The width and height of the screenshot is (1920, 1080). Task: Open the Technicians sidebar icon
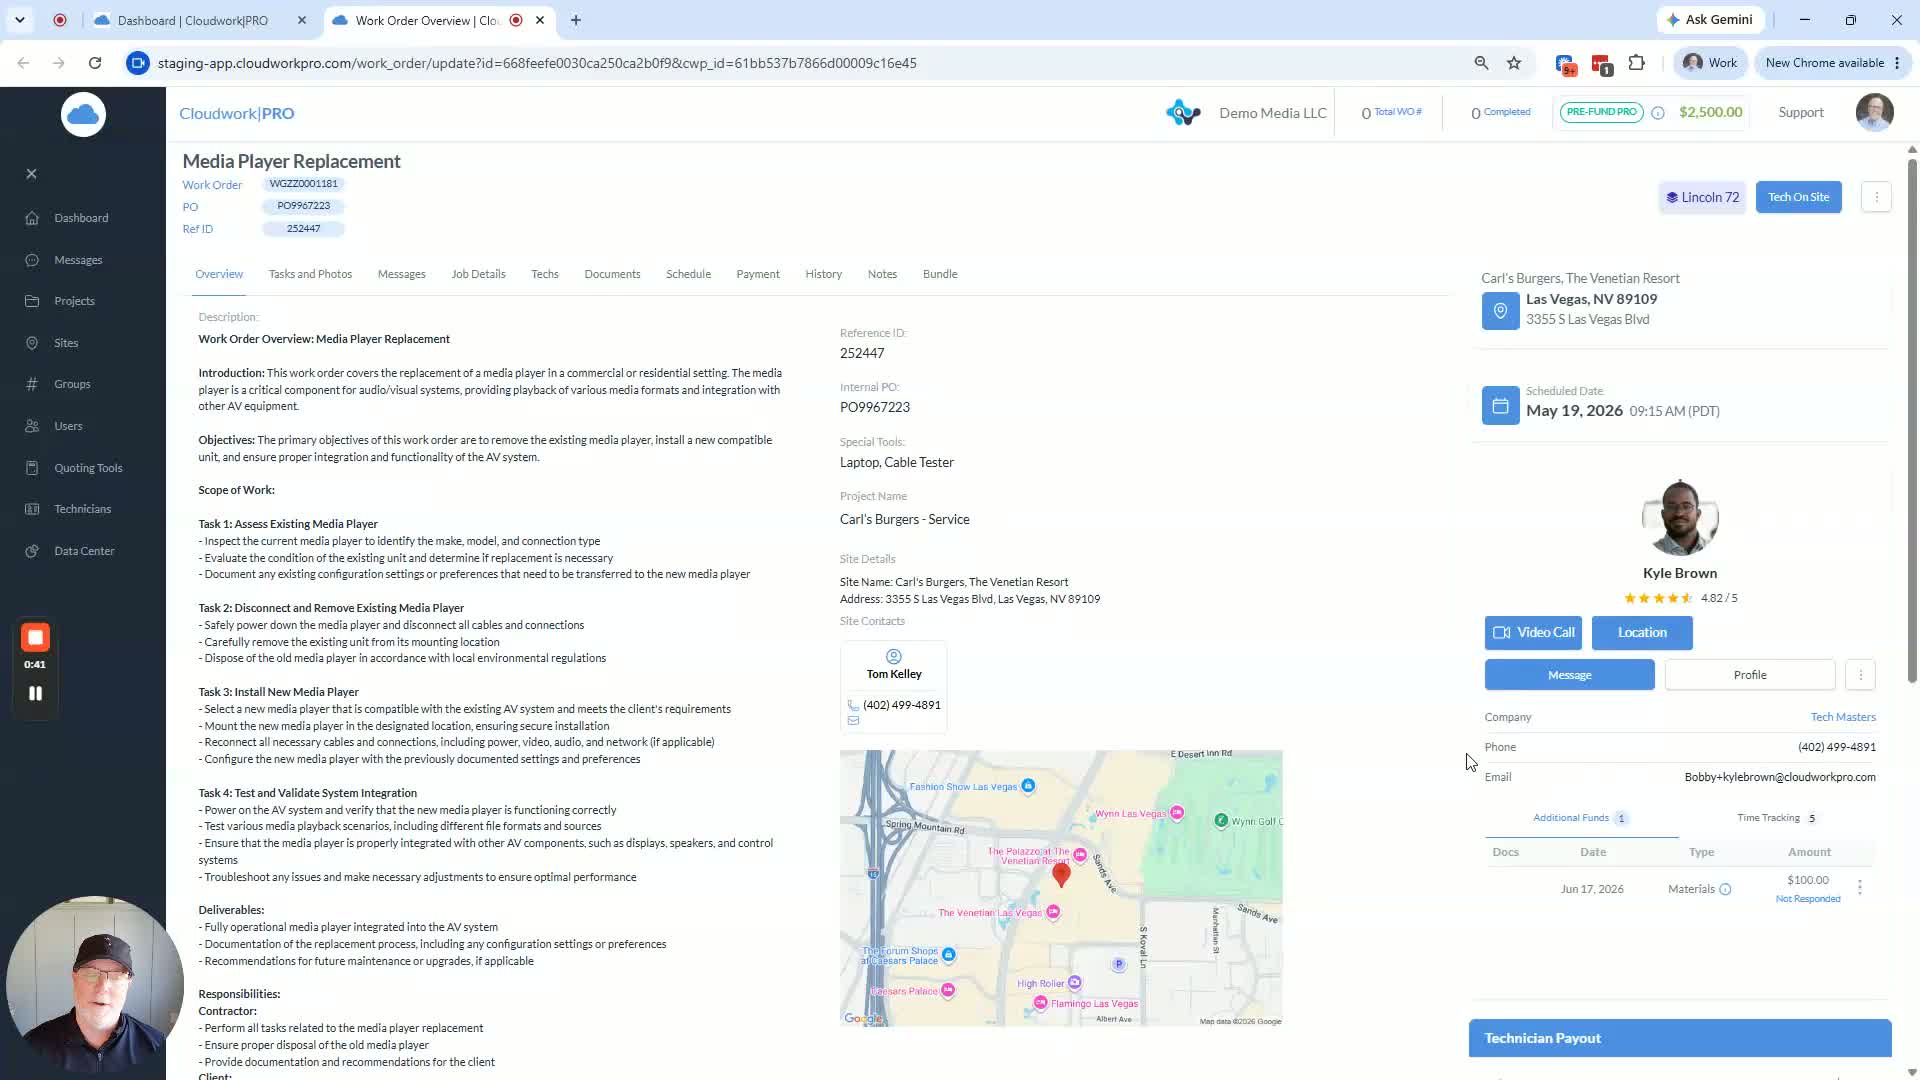(x=32, y=509)
